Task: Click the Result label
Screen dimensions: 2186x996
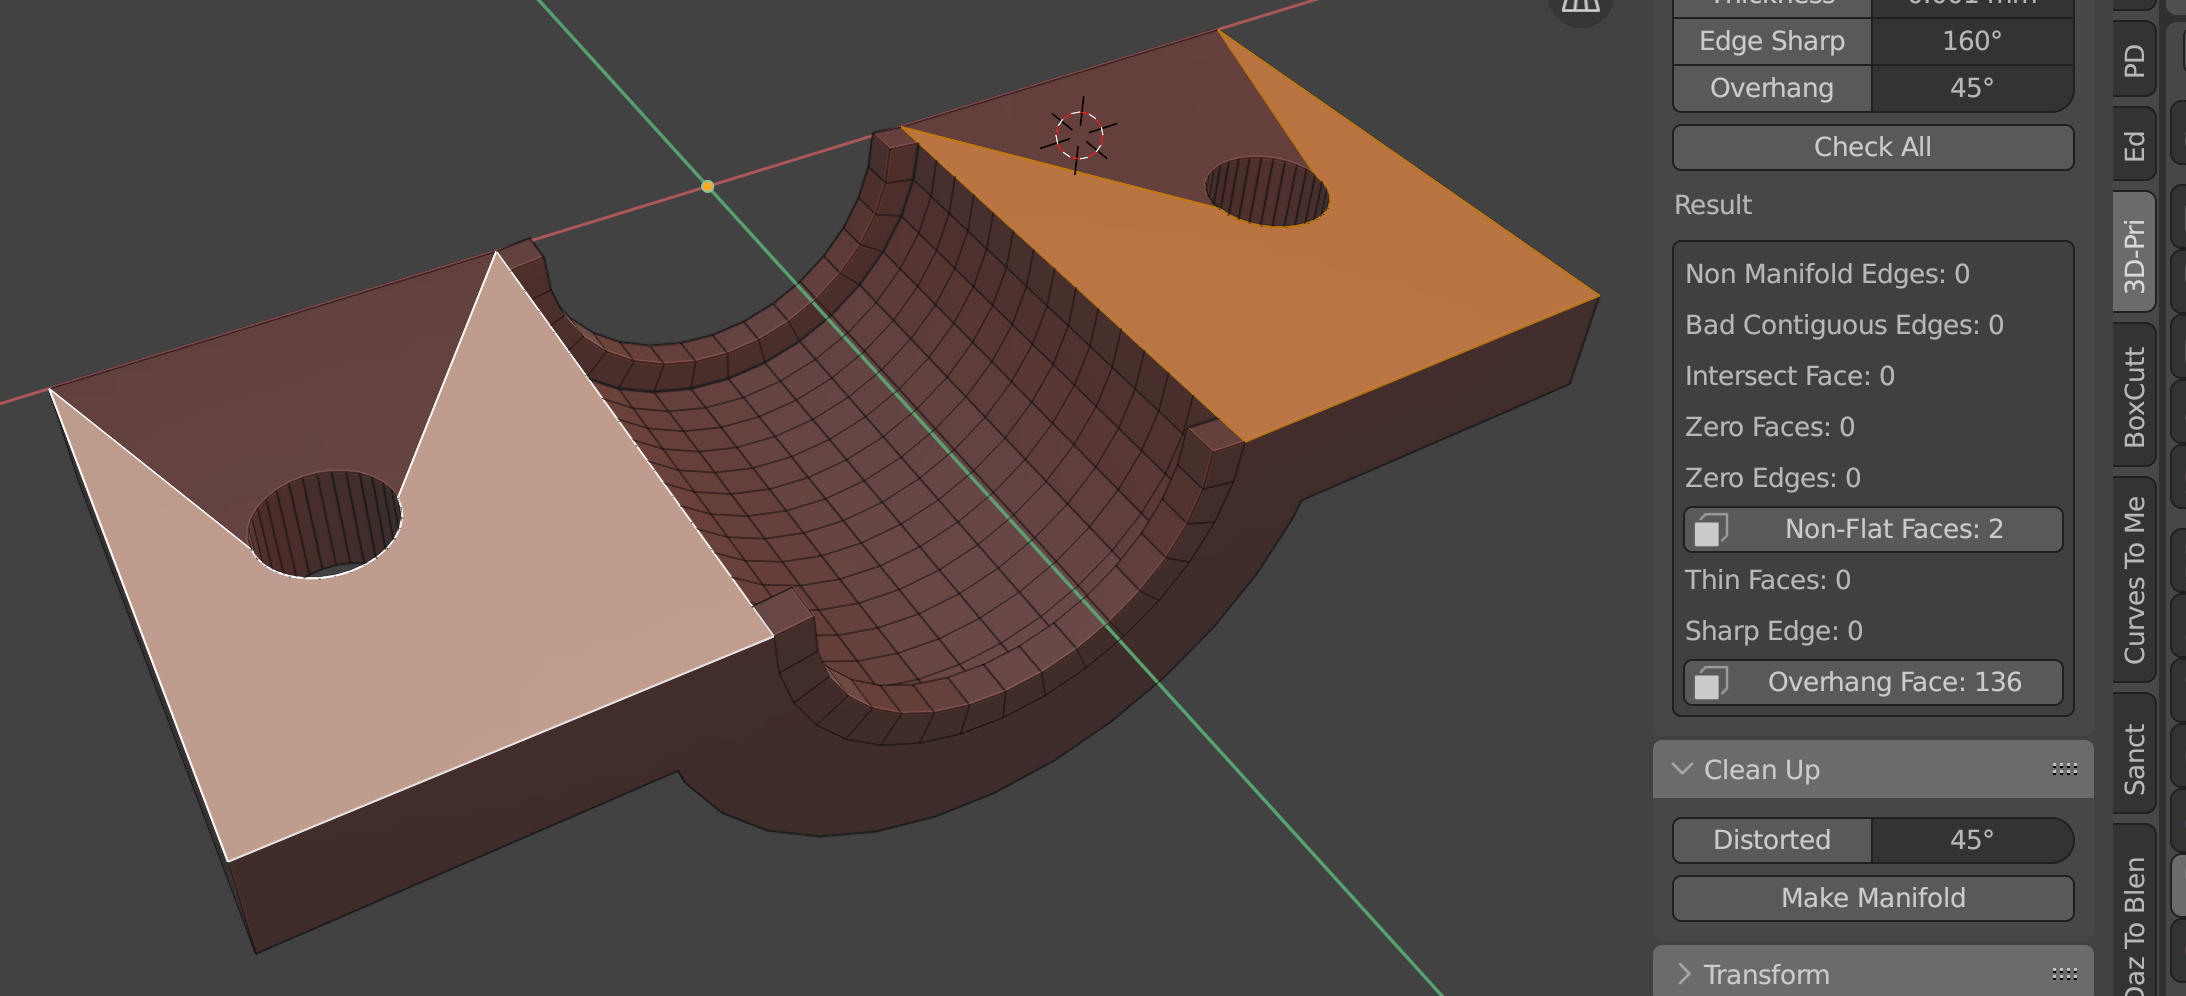Action: (1712, 205)
